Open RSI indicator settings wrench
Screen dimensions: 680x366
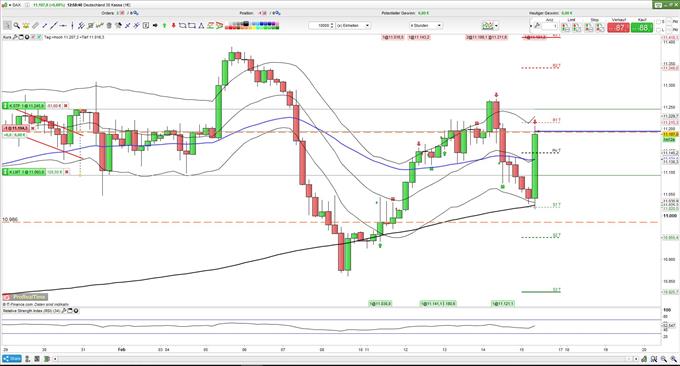(64, 310)
